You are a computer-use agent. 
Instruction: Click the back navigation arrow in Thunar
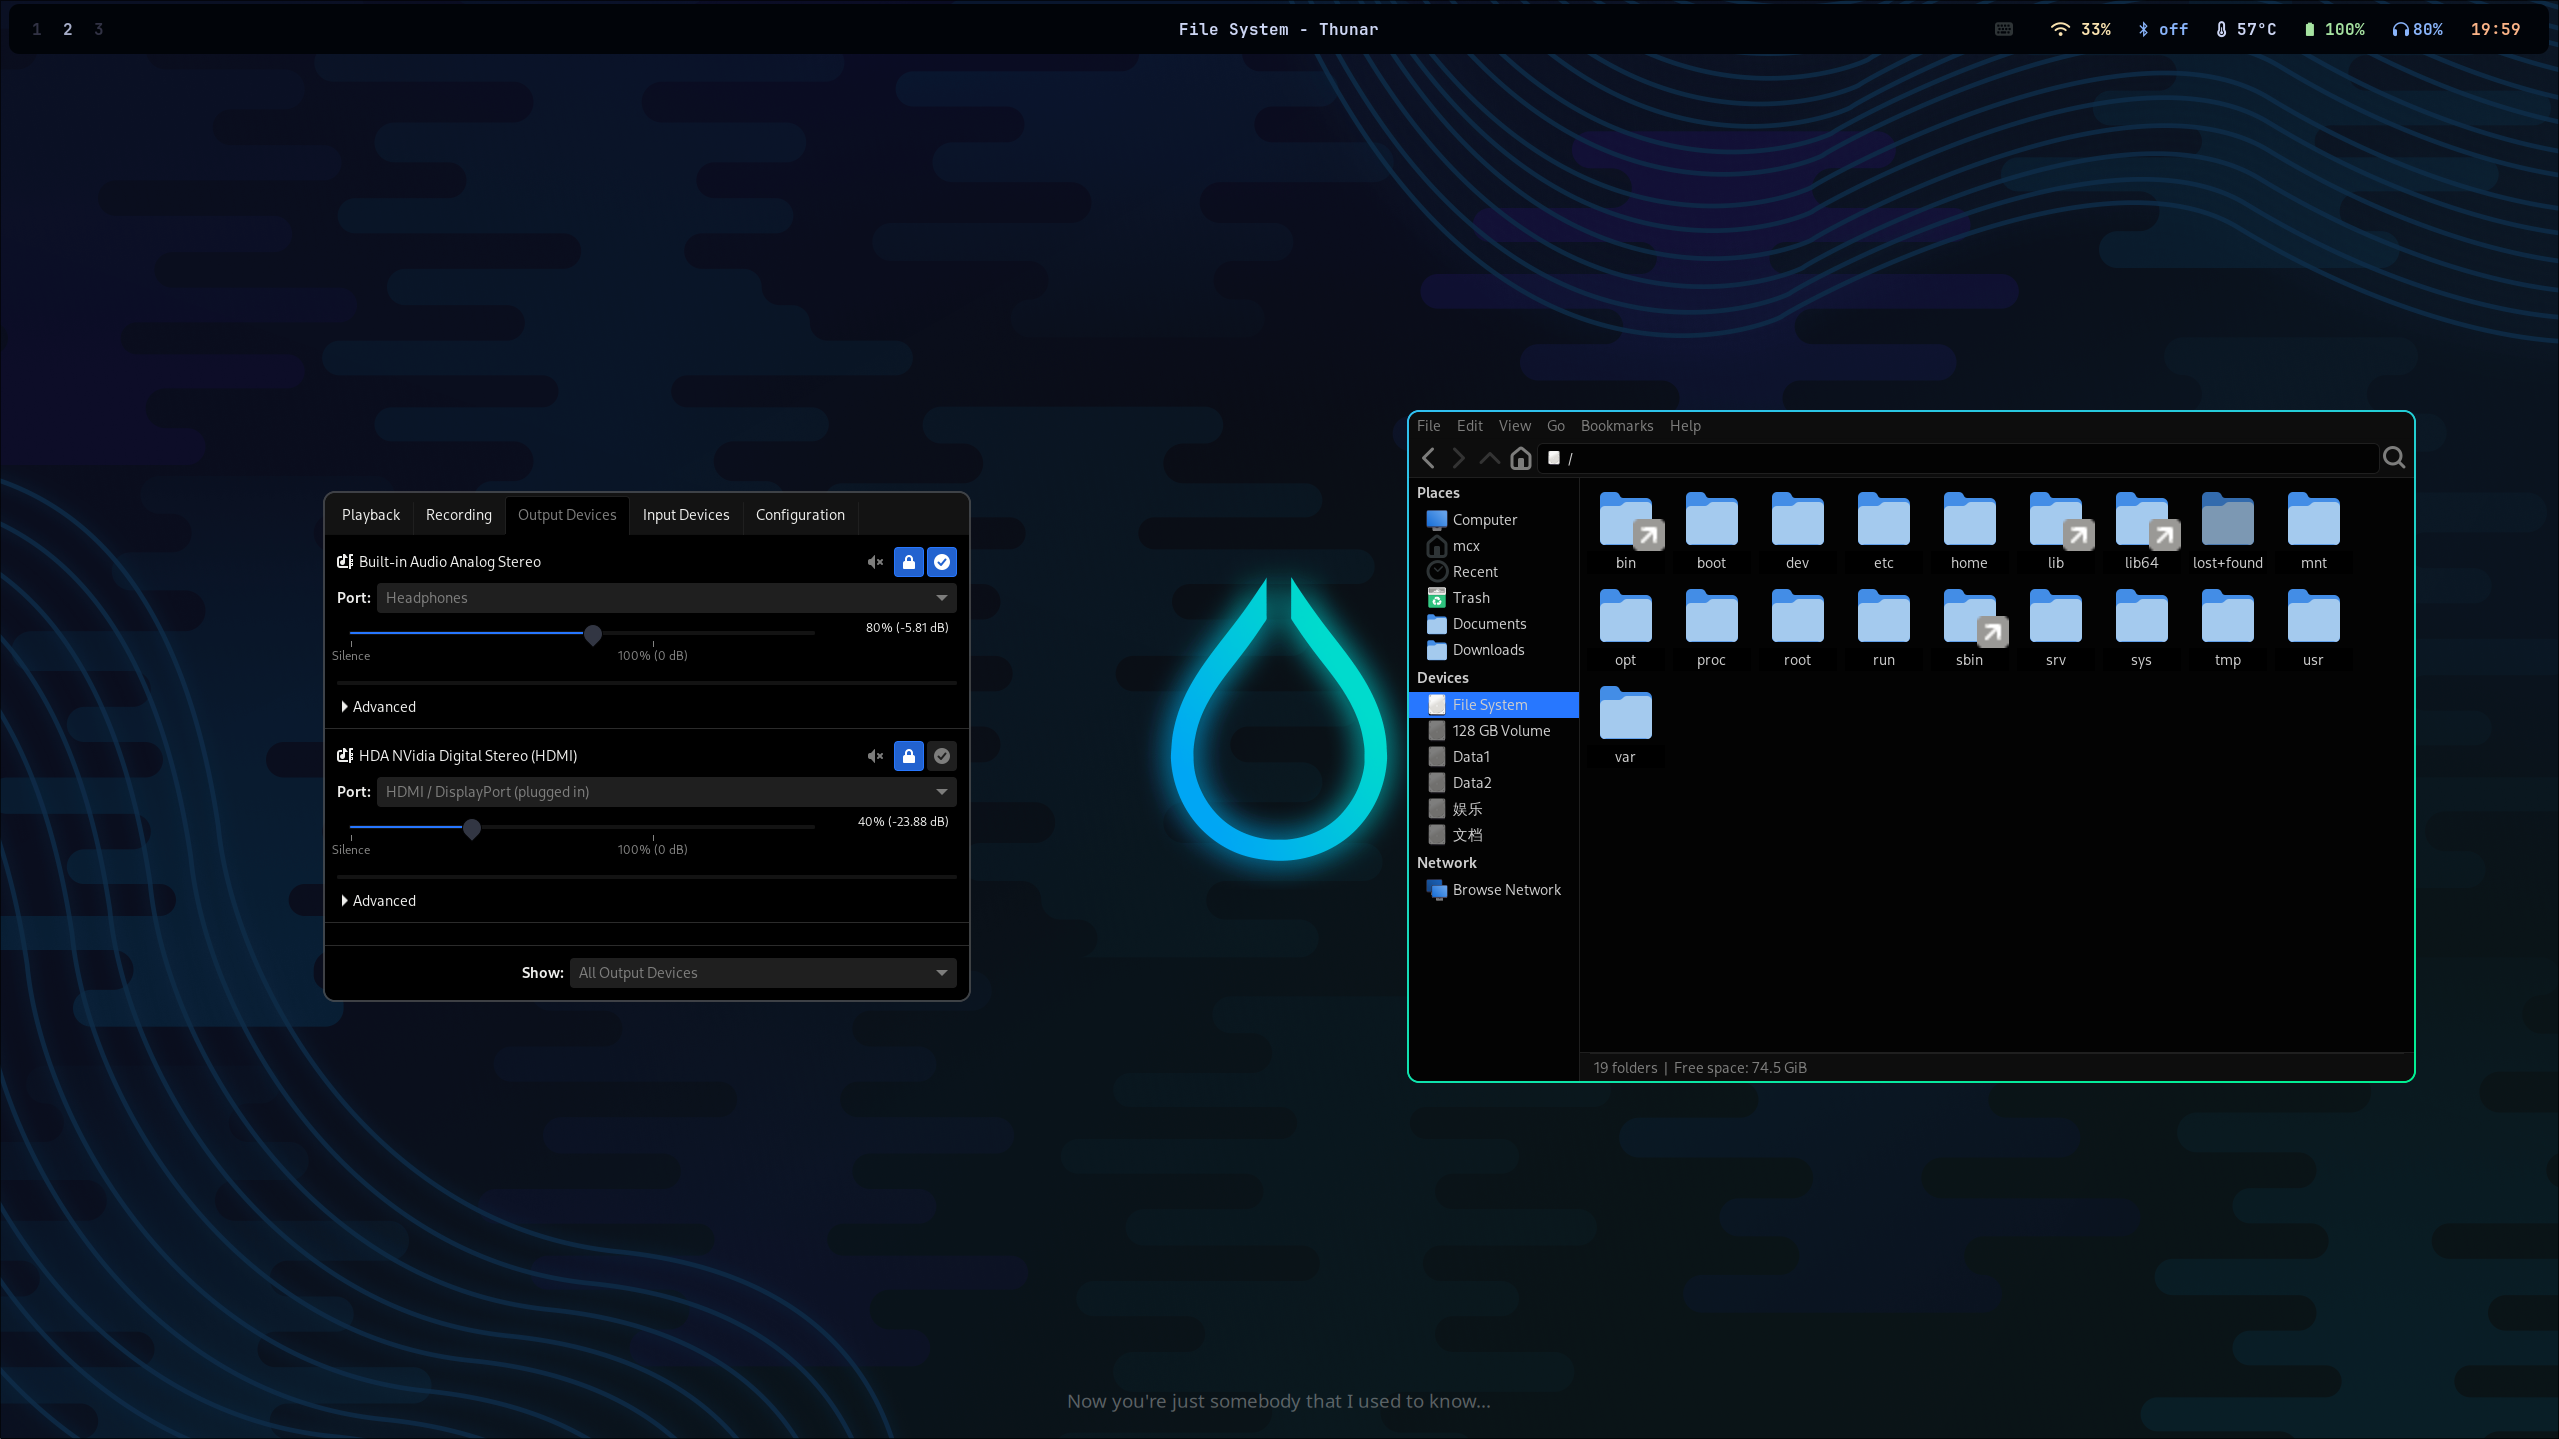[x=1428, y=458]
